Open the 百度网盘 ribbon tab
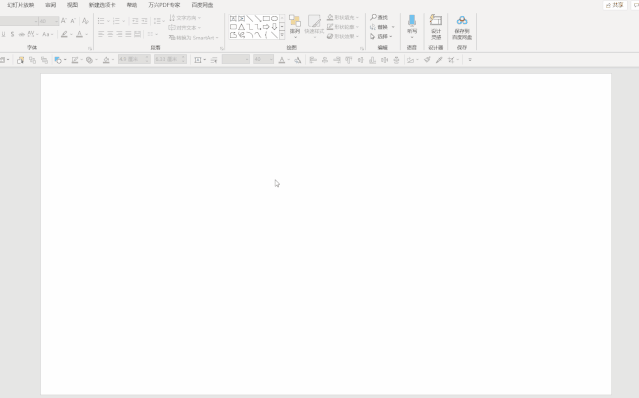This screenshot has width=639, height=398. pyautogui.click(x=202, y=5)
